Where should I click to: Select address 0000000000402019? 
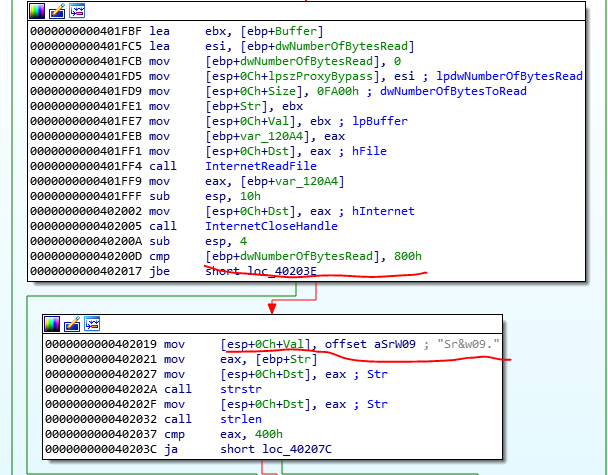[101, 344]
